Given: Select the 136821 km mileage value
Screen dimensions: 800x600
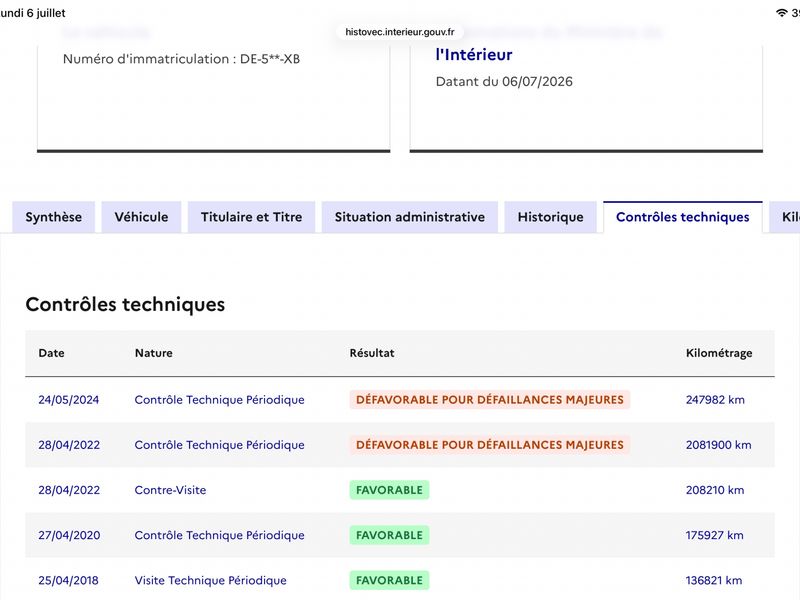Looking at the screenshot, I should click(714, 581).
